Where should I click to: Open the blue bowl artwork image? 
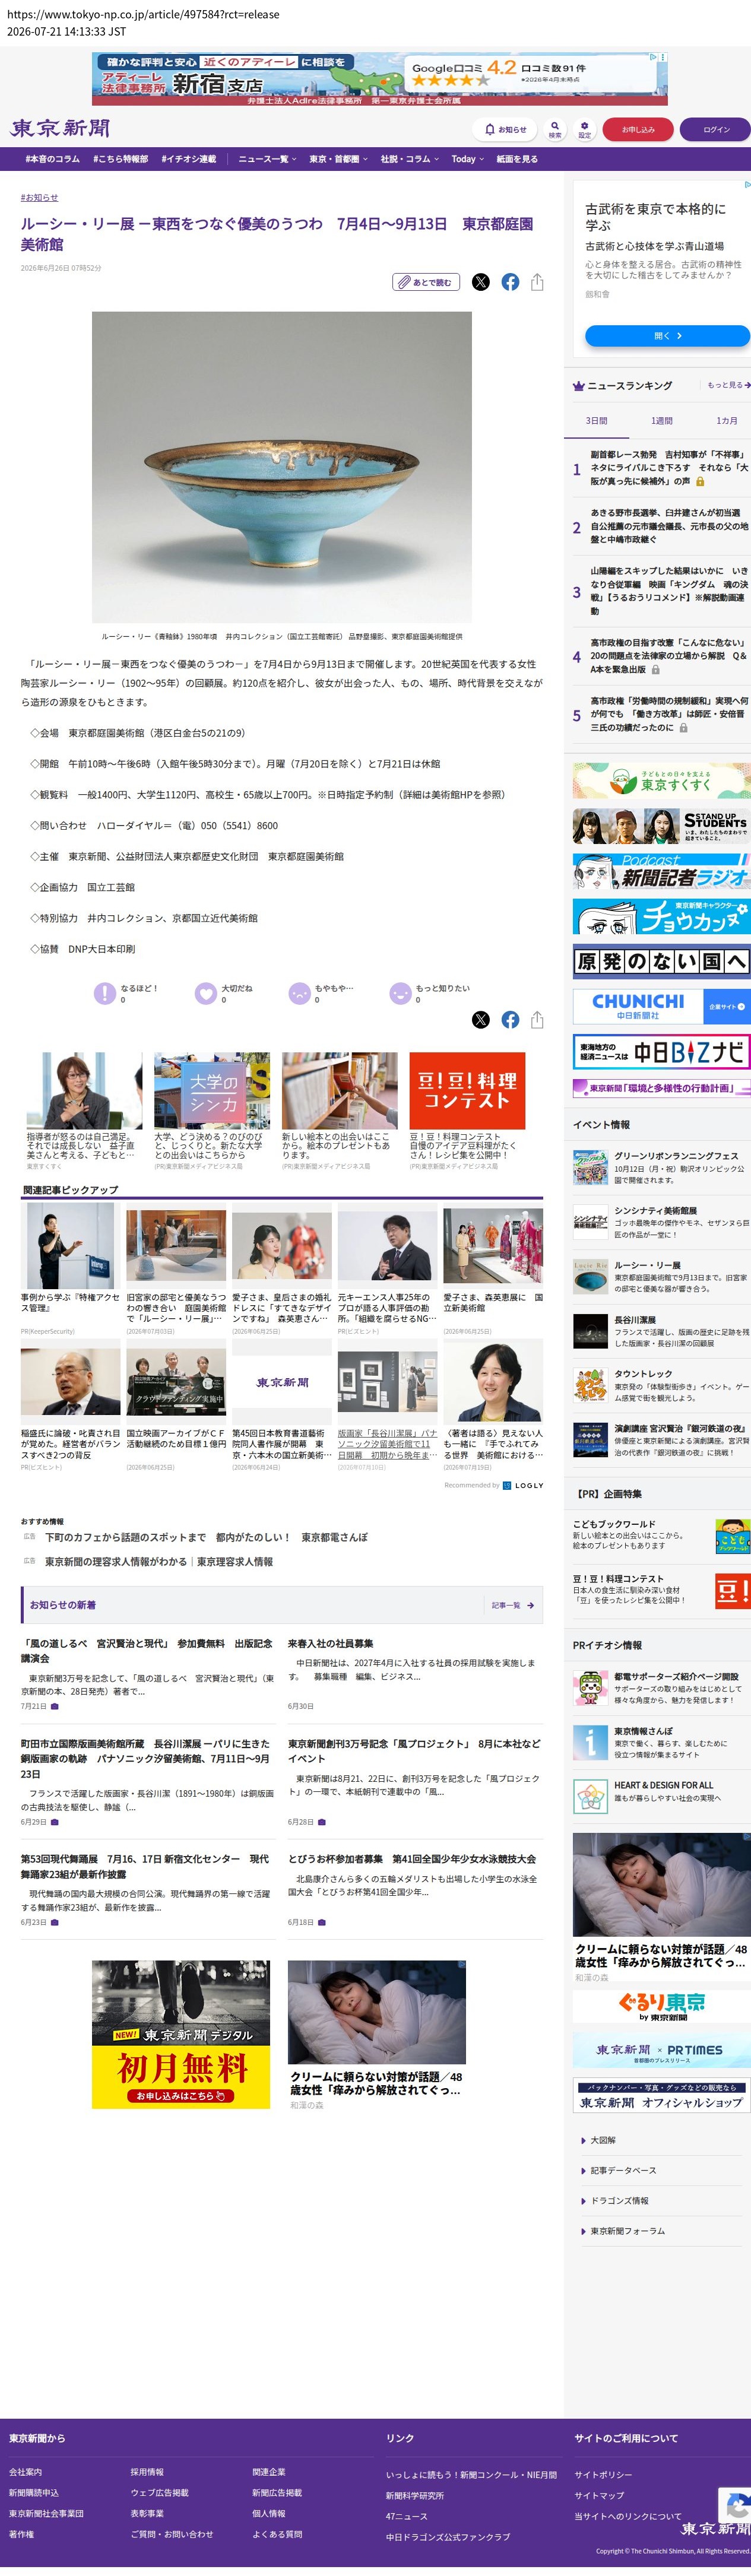282,467
